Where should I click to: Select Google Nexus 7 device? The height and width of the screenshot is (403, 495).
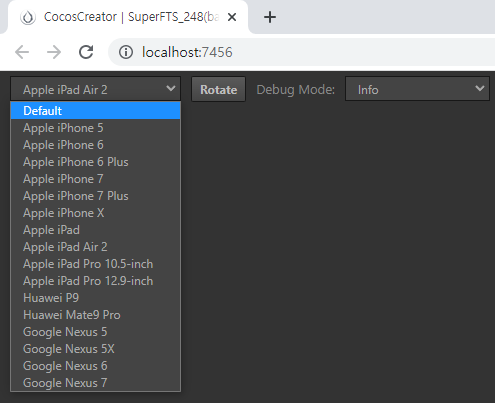point(96,383)
